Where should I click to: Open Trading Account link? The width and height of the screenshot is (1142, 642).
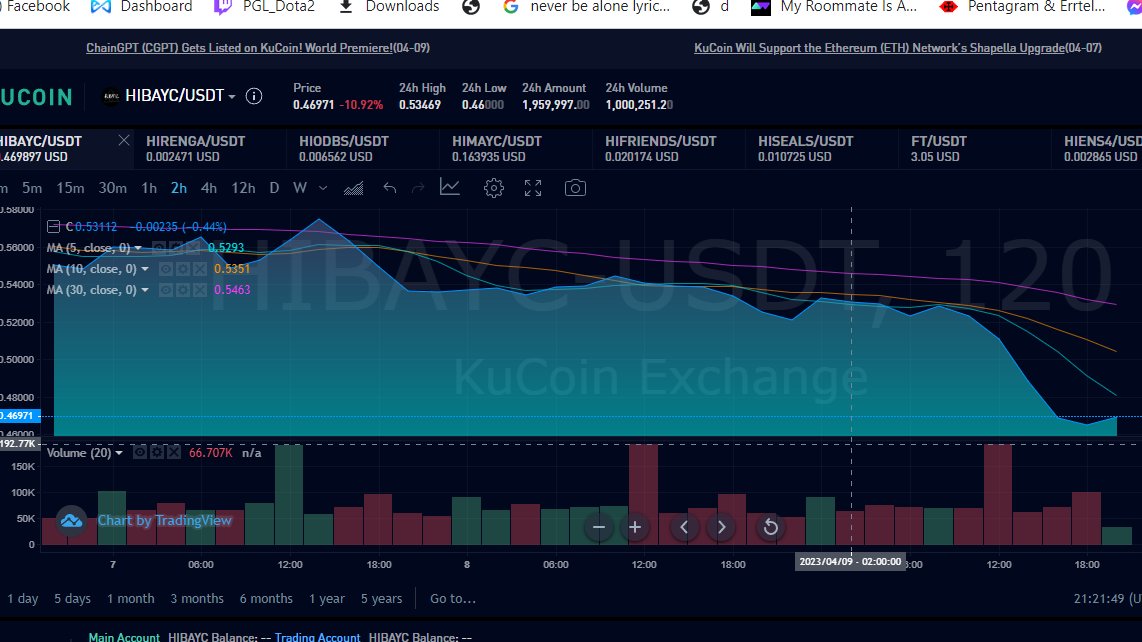click(318, 637)
